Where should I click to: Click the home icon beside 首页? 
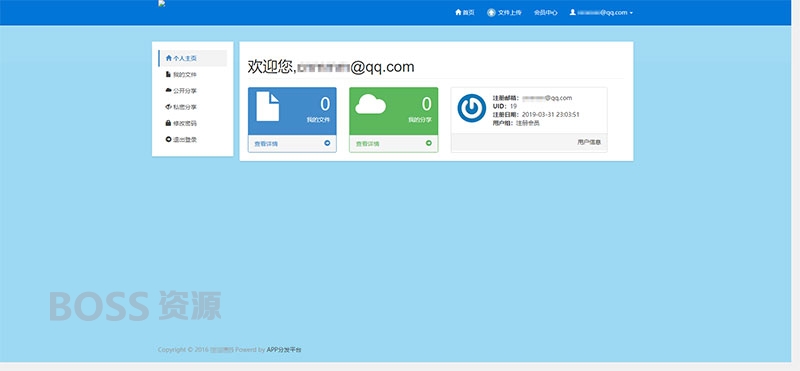(x=458, y=12)
